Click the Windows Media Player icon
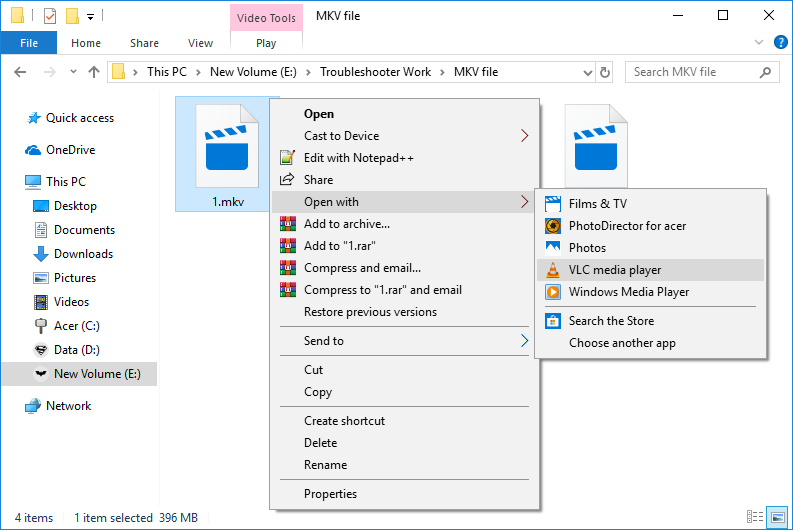793x530 pixels. coord(553,292)
